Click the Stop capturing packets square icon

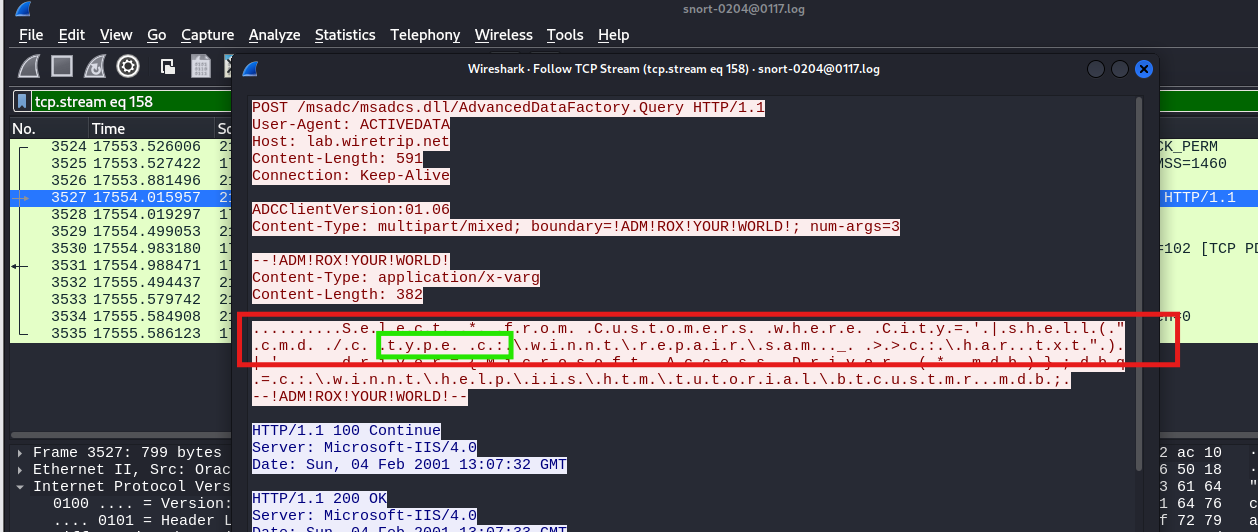click(62, 67)
